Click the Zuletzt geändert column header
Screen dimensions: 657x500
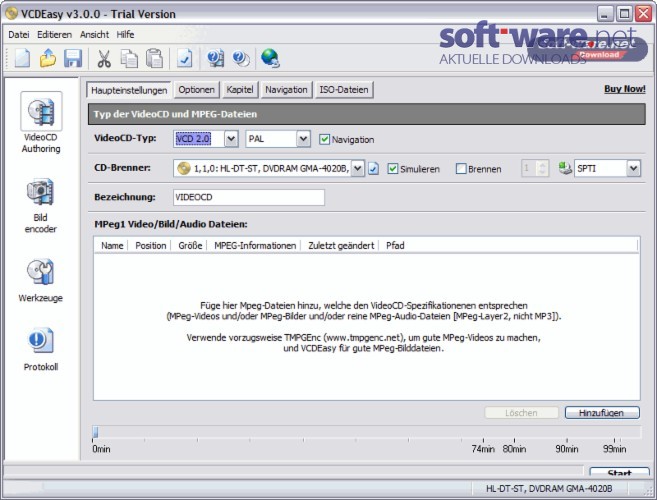pos(341,246)
